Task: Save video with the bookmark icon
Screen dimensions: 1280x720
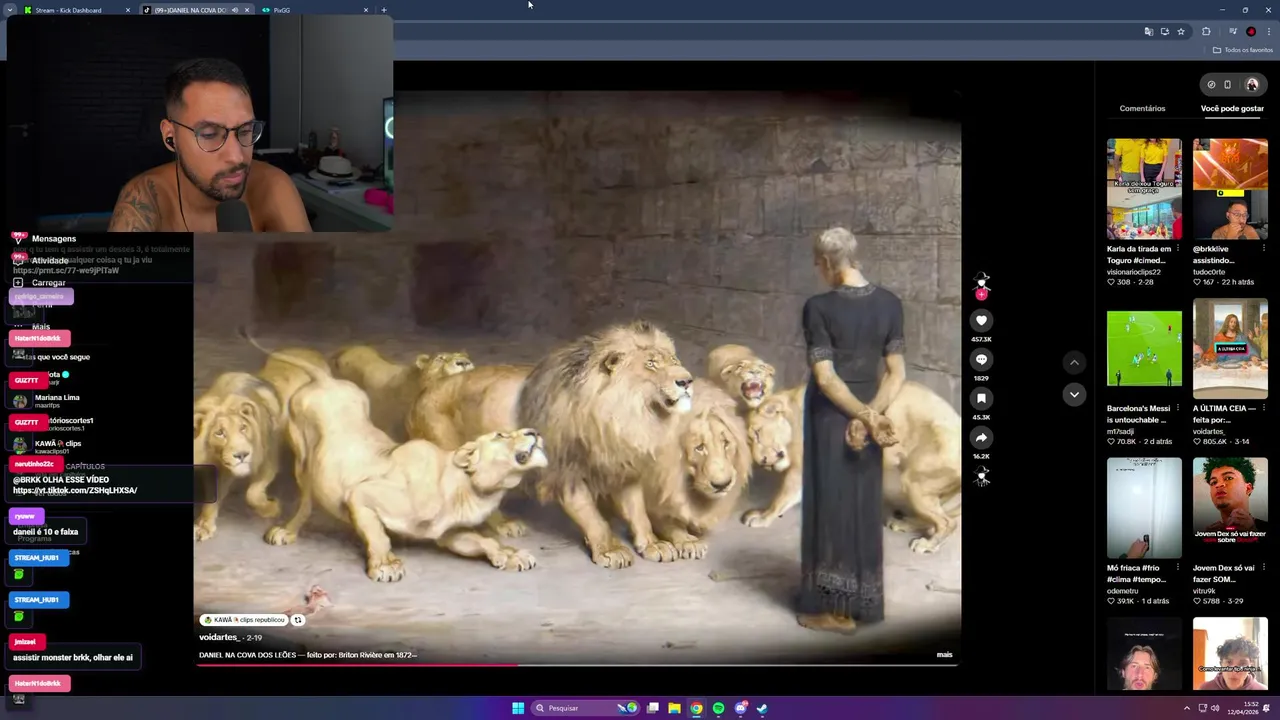Action: tap(981, 398)
